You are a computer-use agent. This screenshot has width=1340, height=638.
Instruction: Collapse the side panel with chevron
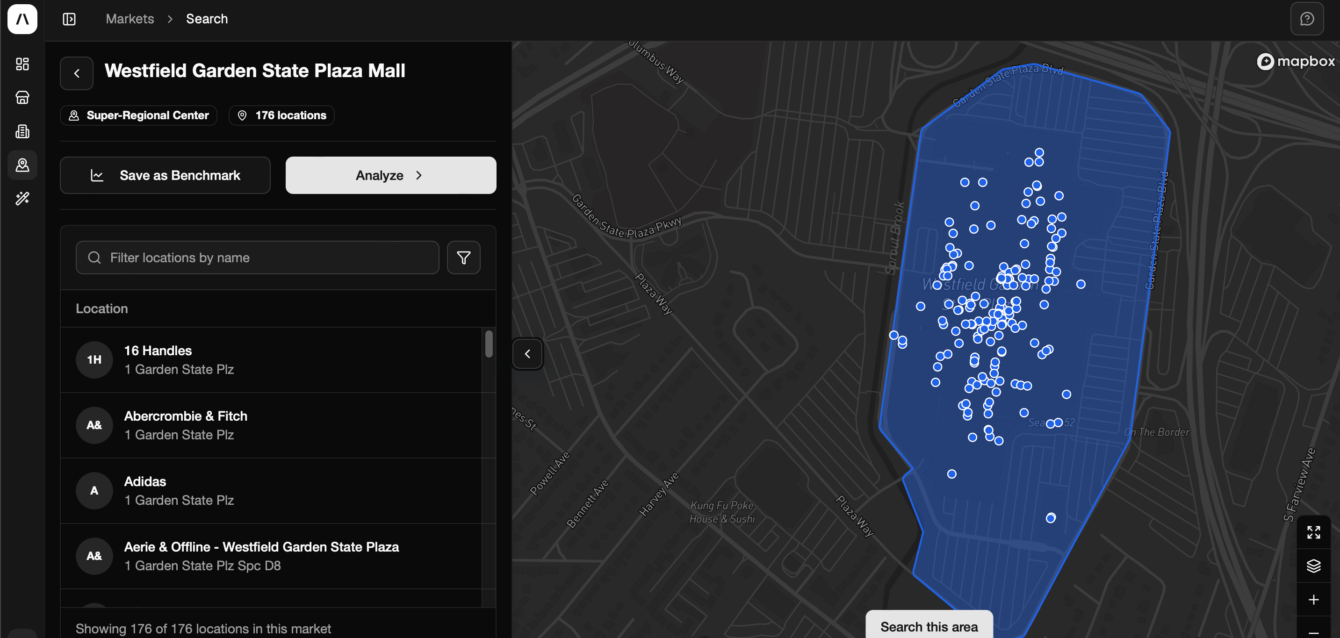pyautogui.click(x=528, y=353)
